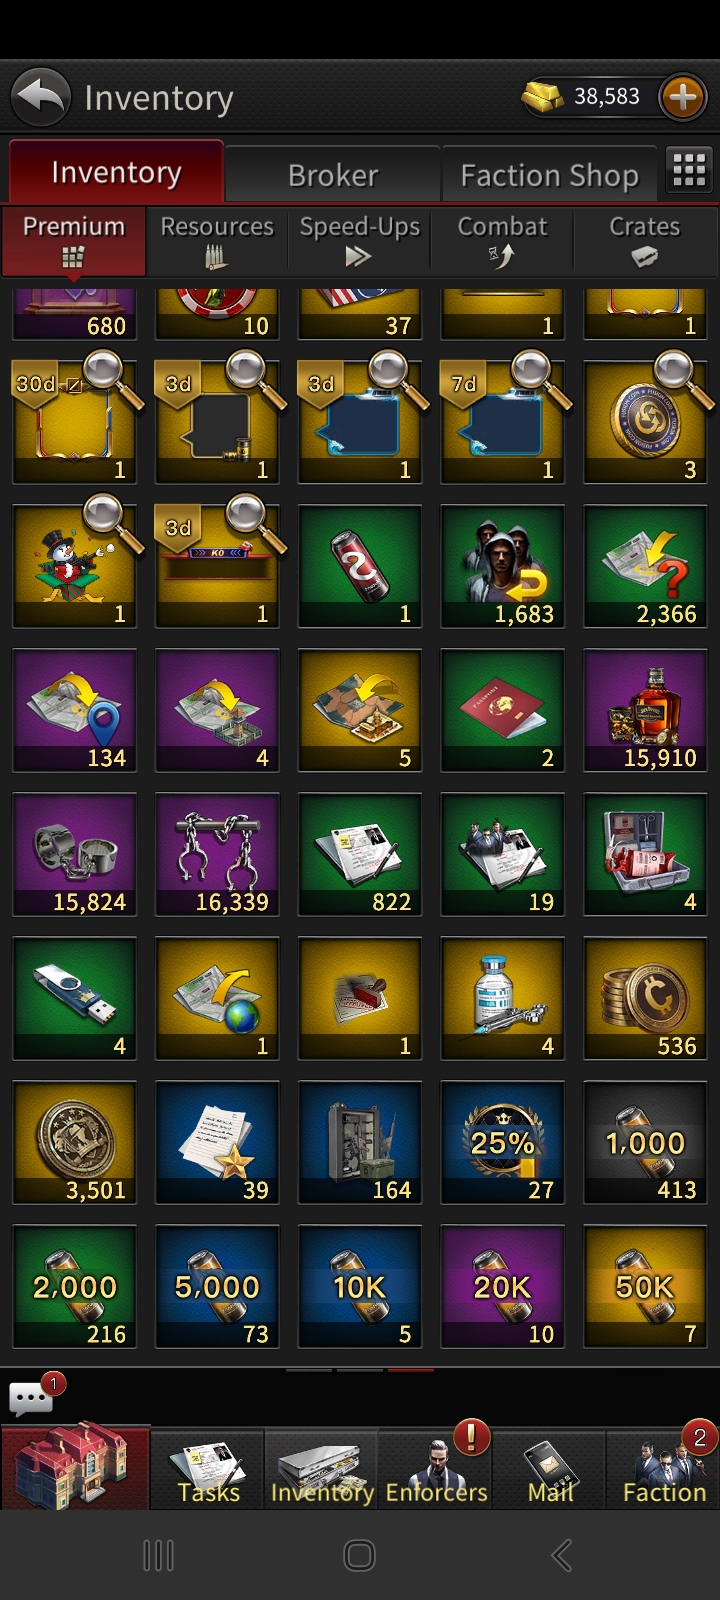Open the chat bubble with notification

click(33, 1395)
